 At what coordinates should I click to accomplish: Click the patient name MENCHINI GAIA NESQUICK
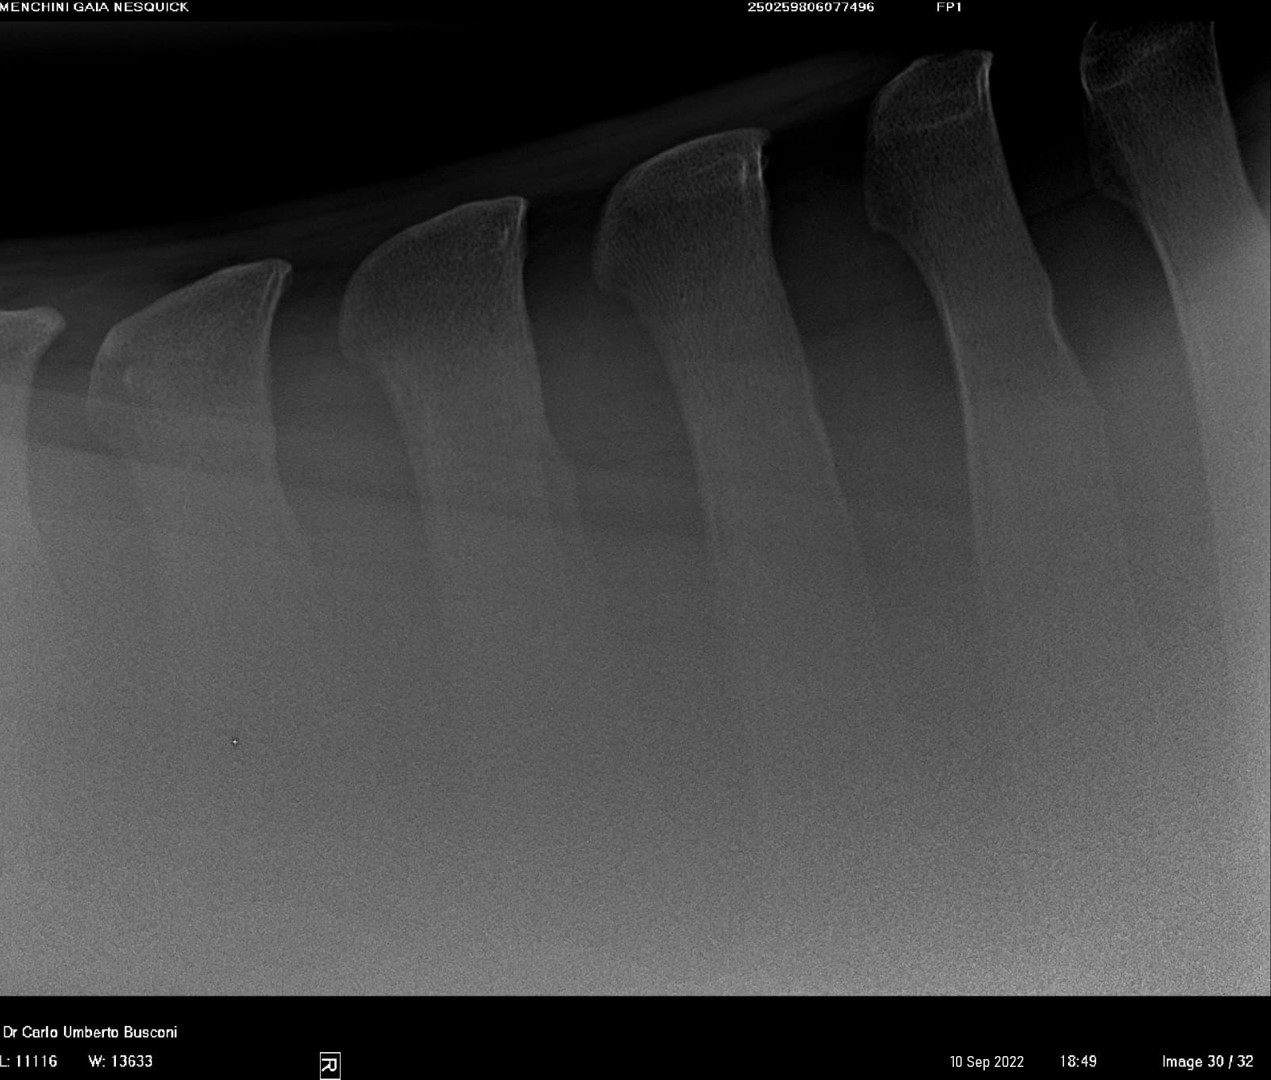click(x=94, y=7)
